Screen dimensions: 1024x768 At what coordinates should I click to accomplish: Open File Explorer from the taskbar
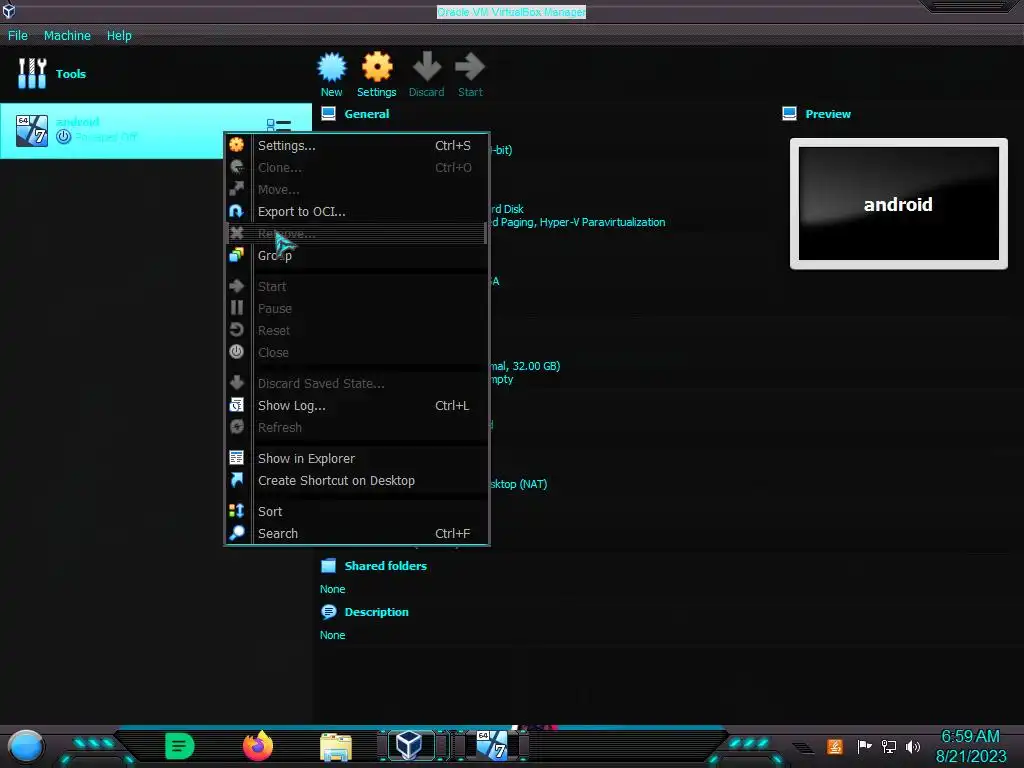336,747
